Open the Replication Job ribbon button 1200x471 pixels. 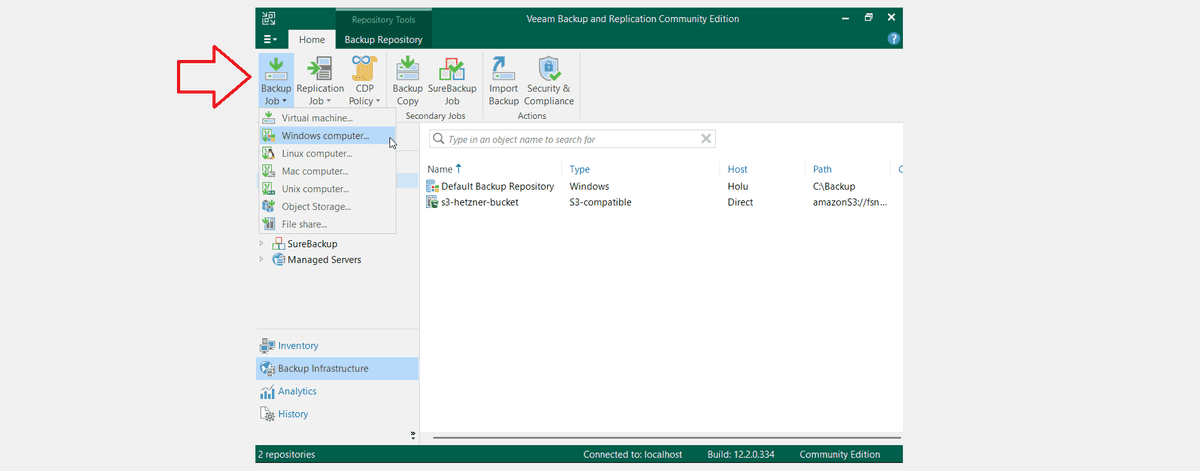pos(320,81)
